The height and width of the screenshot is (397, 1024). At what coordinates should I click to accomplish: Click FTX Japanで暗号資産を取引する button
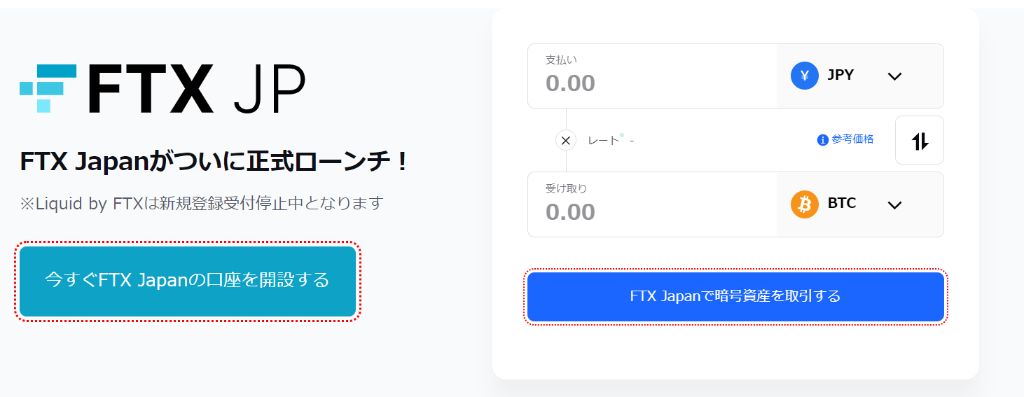click(x=735, y=296)
